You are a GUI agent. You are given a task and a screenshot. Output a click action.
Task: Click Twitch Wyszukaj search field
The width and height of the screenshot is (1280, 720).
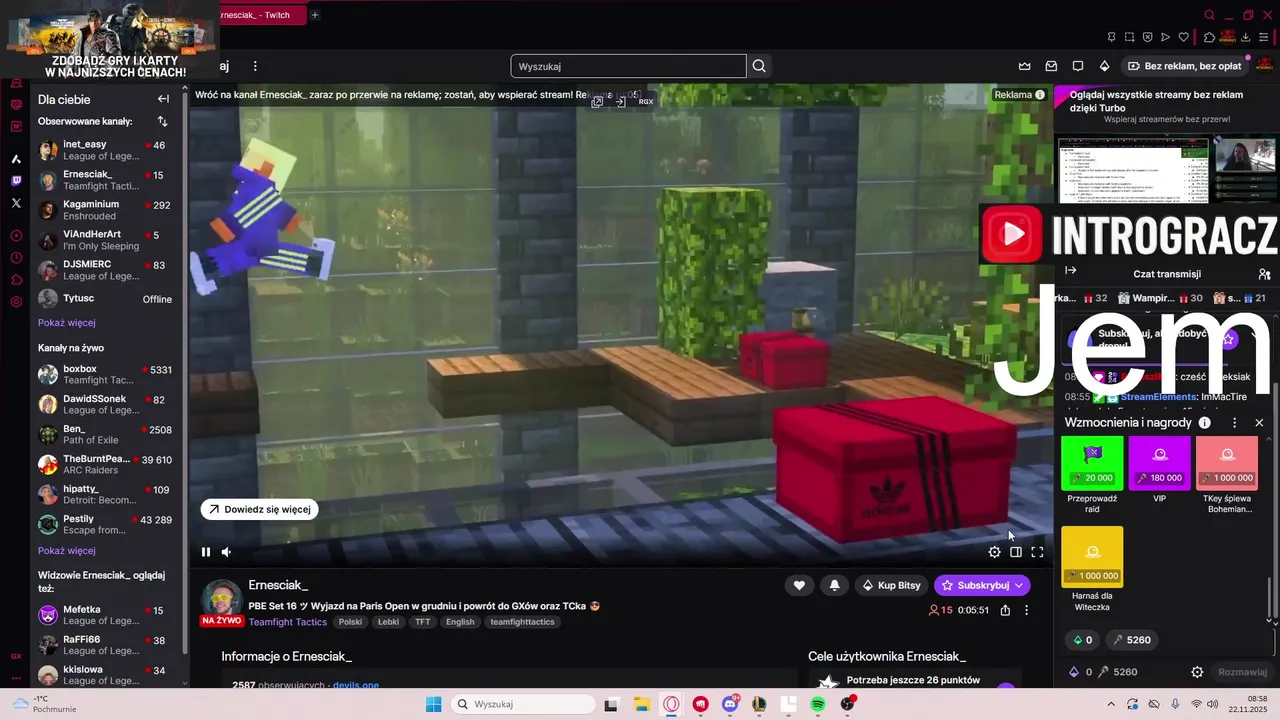click(x=629, y=66)
